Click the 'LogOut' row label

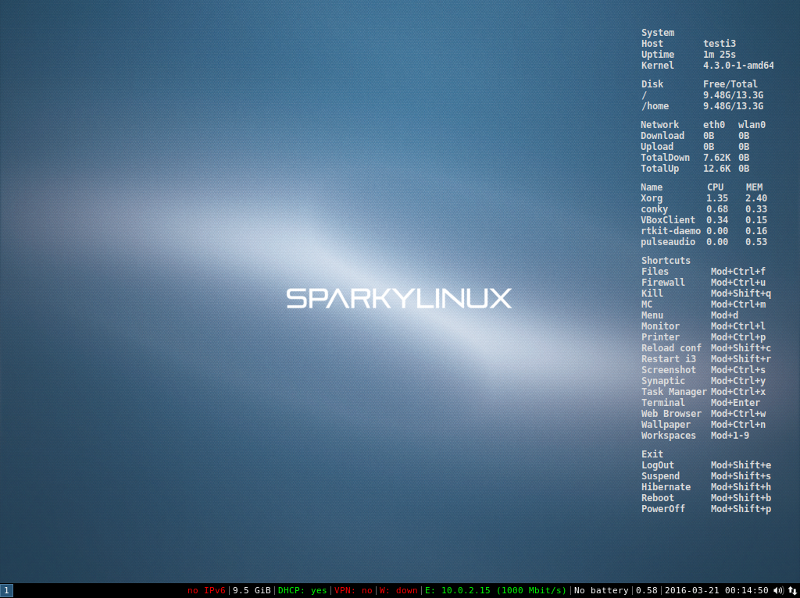pos(658,465)
